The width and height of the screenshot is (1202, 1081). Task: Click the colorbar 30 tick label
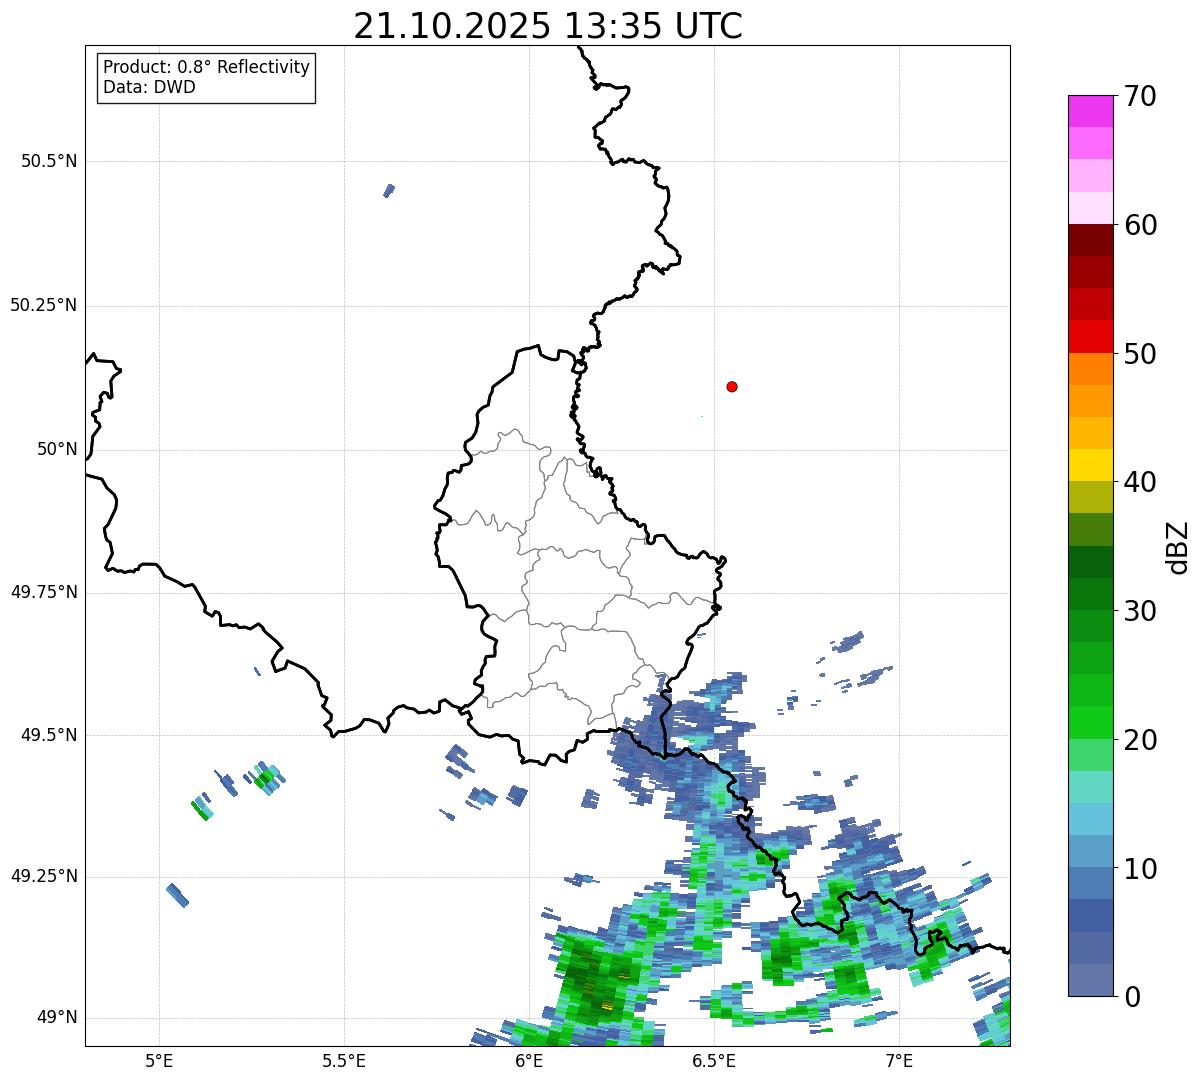point(1140,611)
